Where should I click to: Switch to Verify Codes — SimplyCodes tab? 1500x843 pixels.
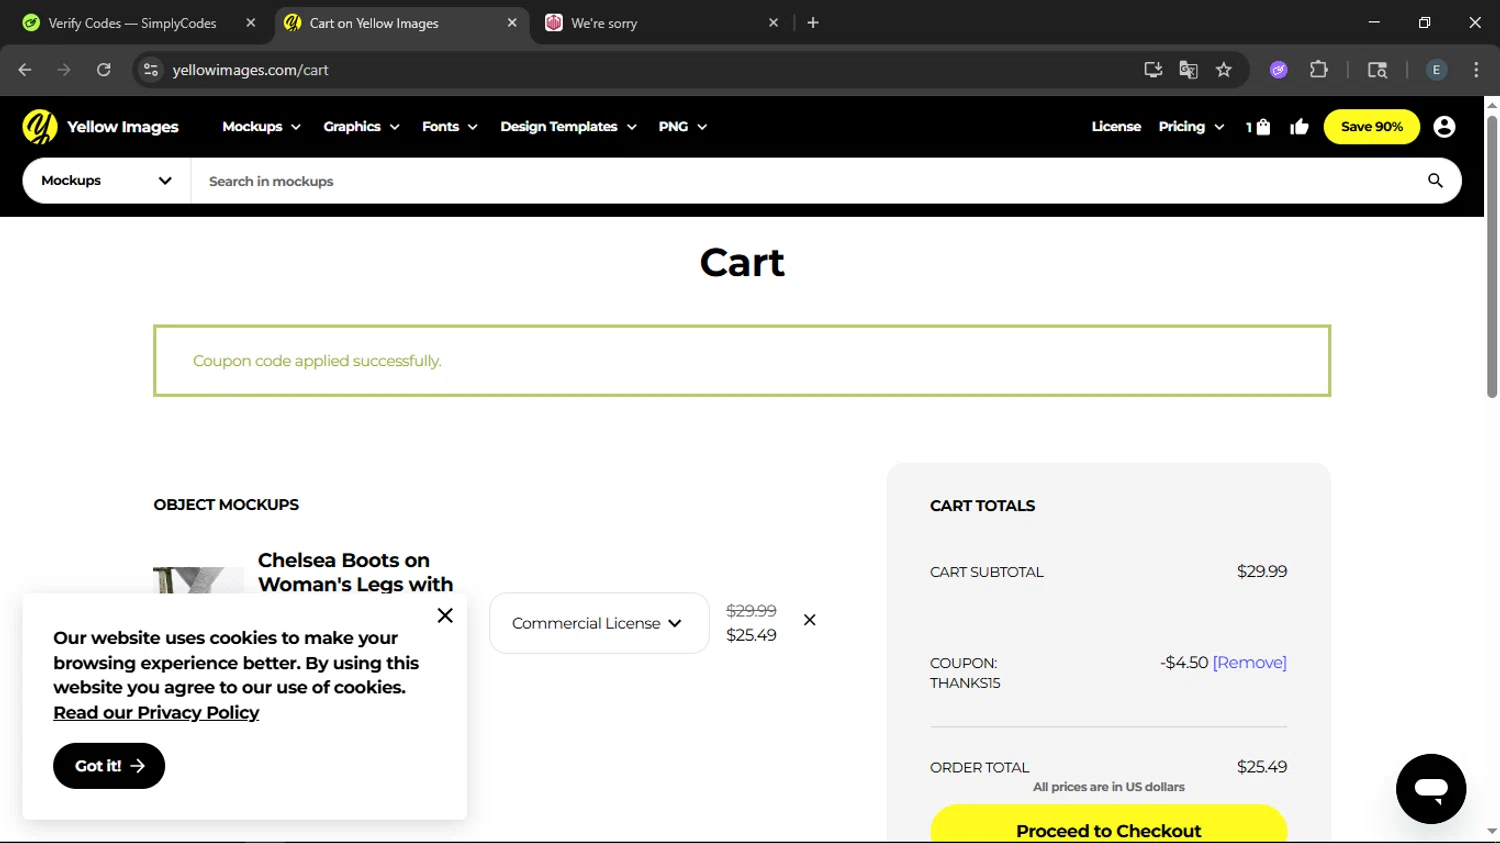132,23
